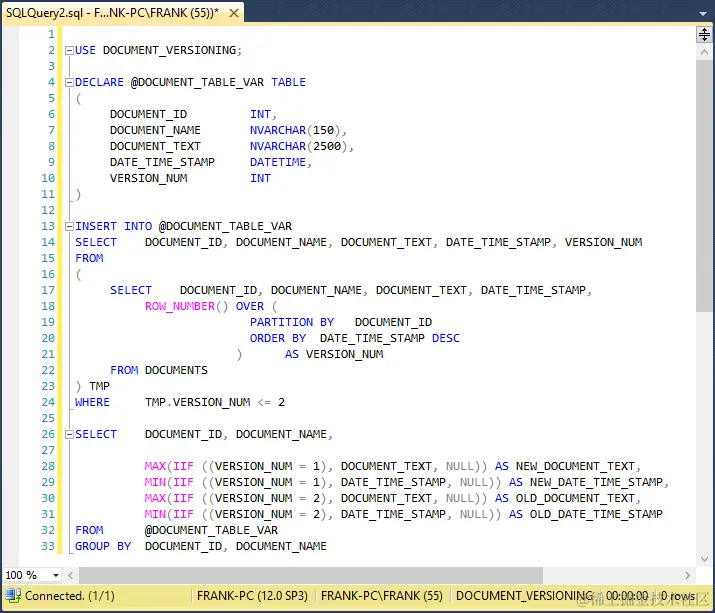Click the Connected. (1/1) status text
Image resolution: width=715 pixels, height=613 pixels.
tap(70, 596)
